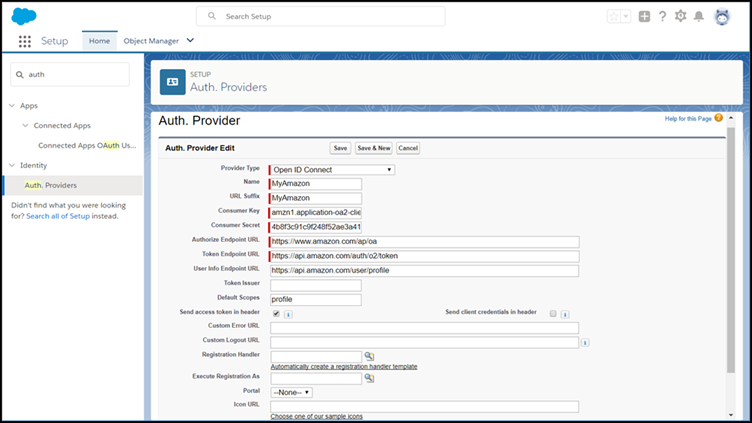This screenshot has height=423, width=752.
Task: Open the Registration Handler lookup icon
Action: click(369, 356)
